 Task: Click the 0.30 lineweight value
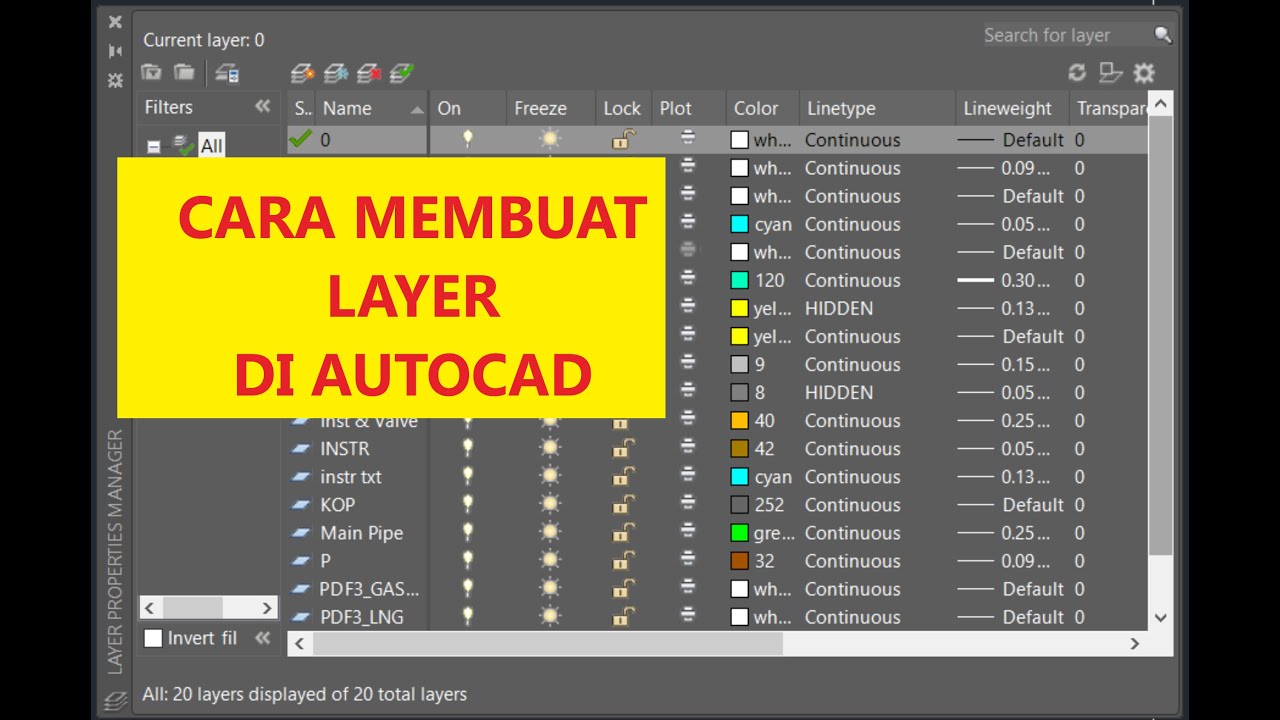[x=1026, y=281]
